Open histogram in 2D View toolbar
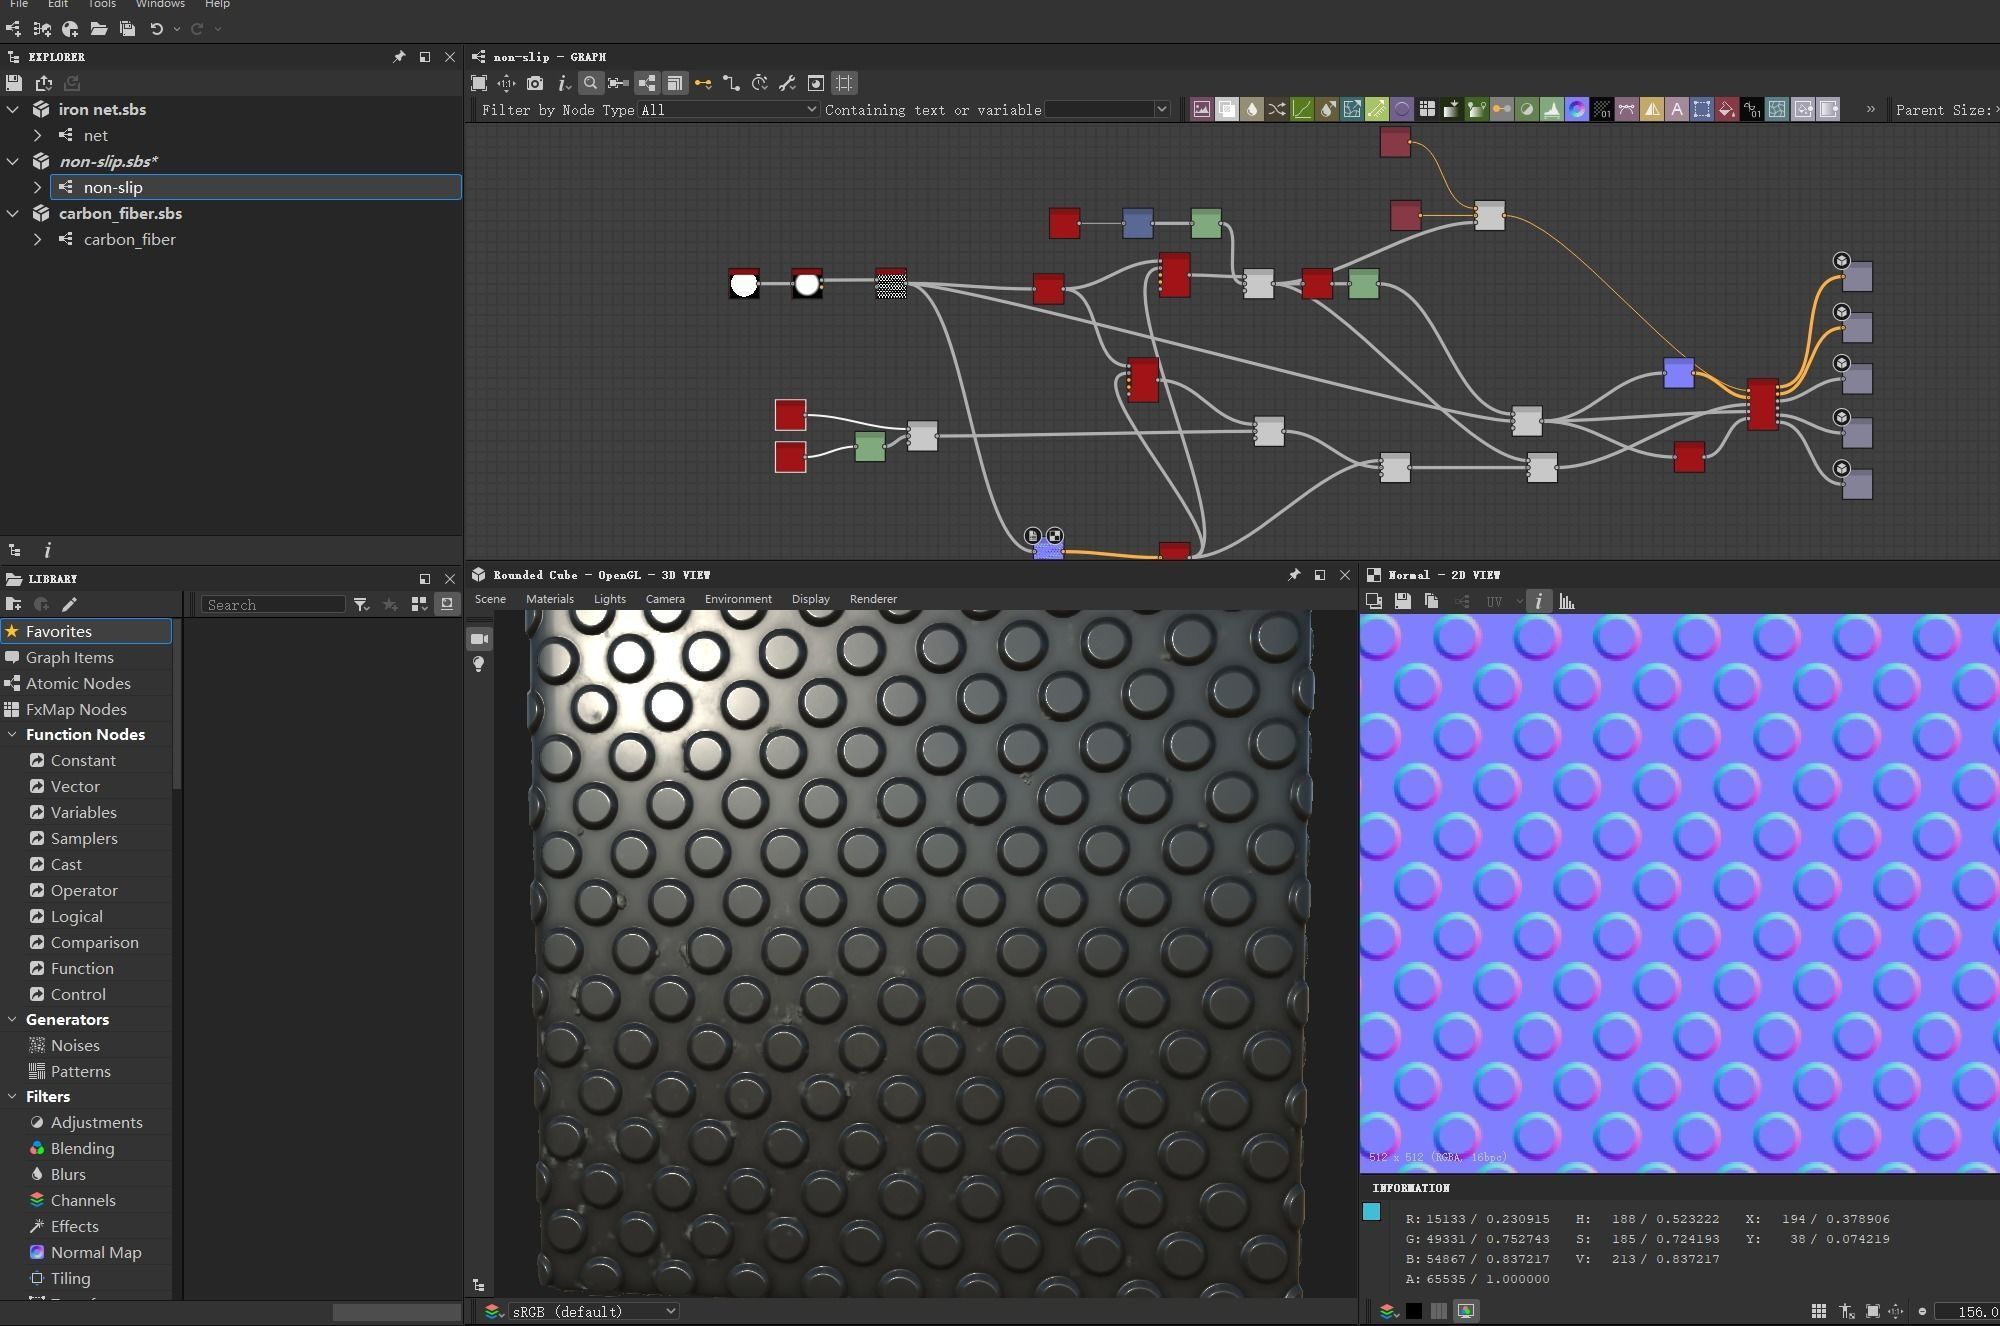Screen dimensions: 2000x1326 point(1567,601)
